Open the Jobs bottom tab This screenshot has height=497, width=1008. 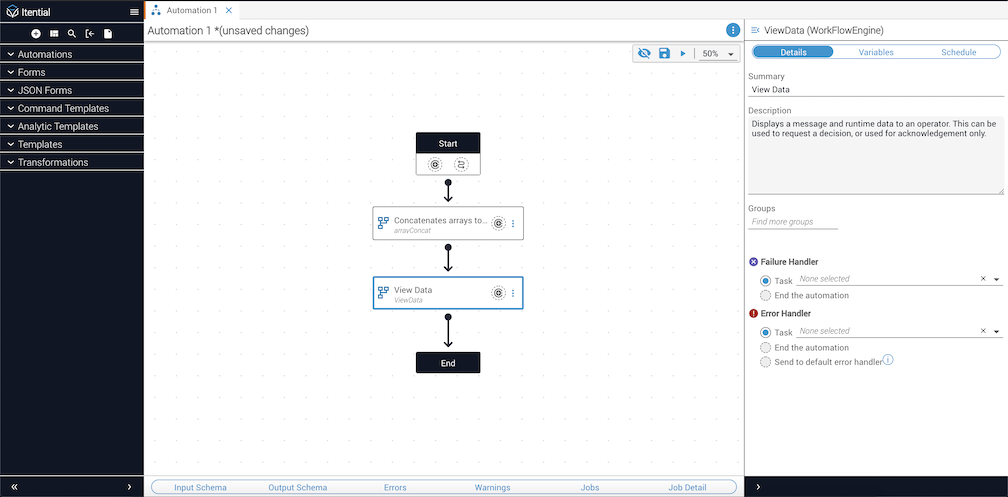[590, 487]
